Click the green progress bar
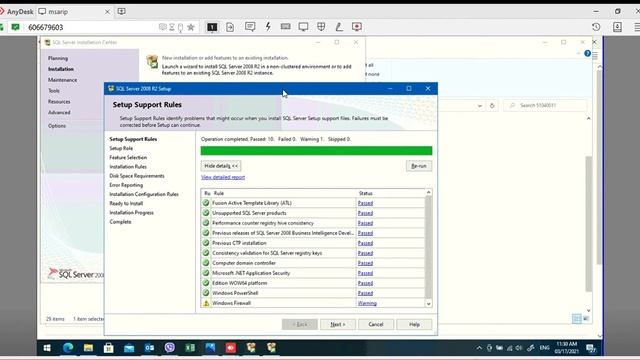The height and width of the screenshot is (360, 640). (316, 151)
